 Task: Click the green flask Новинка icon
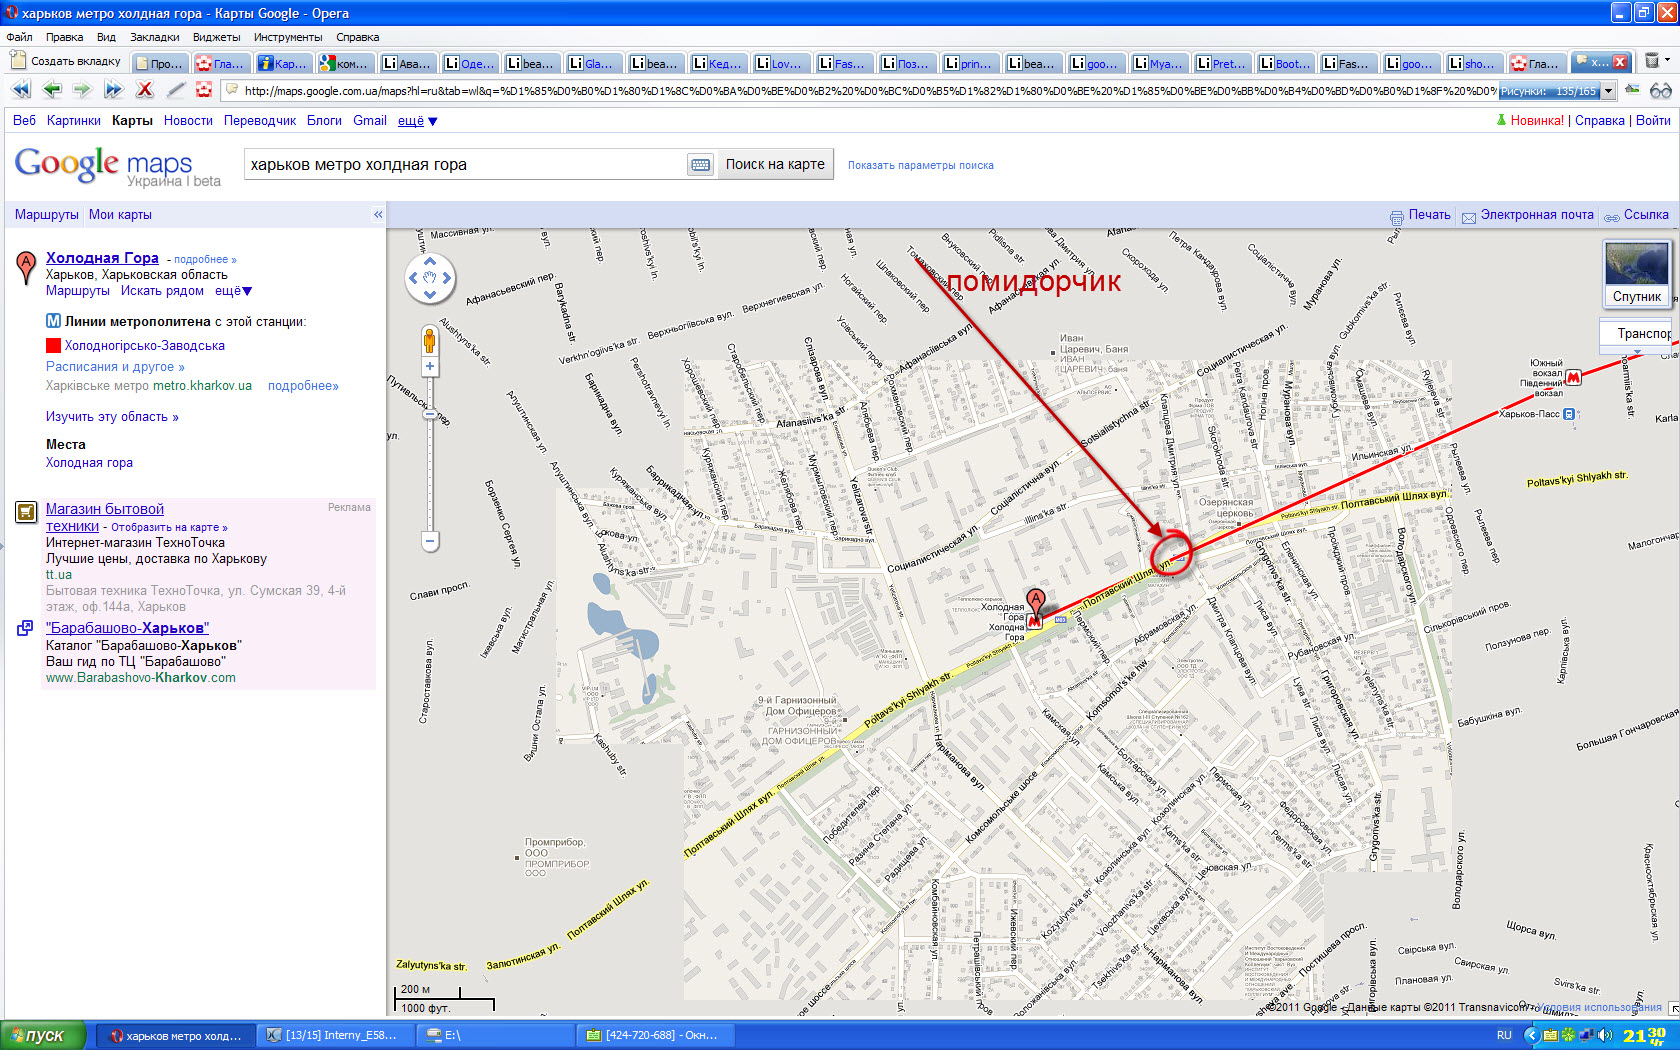(x=1501, y=120)
